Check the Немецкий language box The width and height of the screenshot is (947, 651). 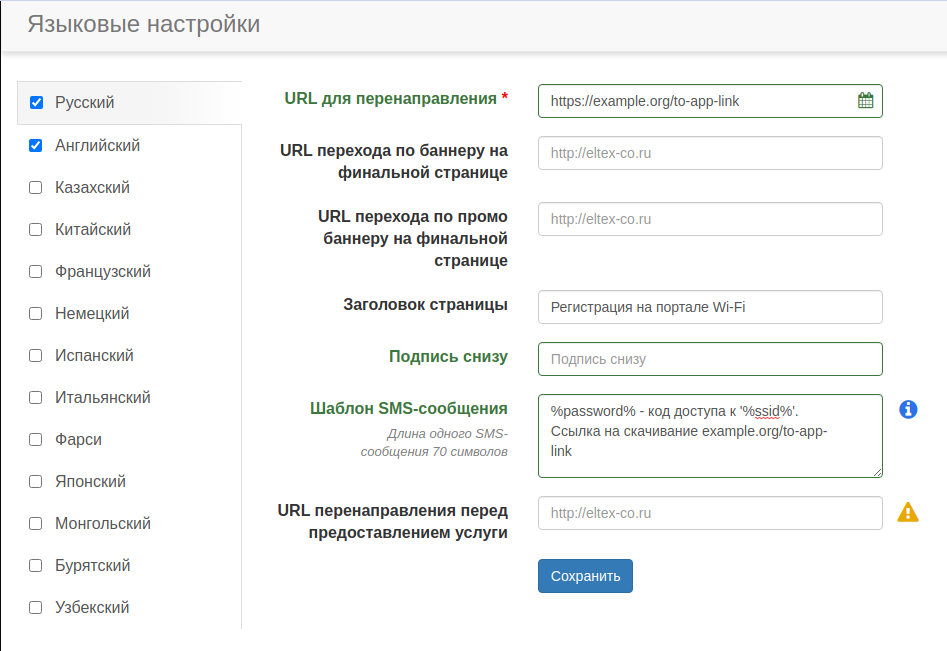[36, 314]
